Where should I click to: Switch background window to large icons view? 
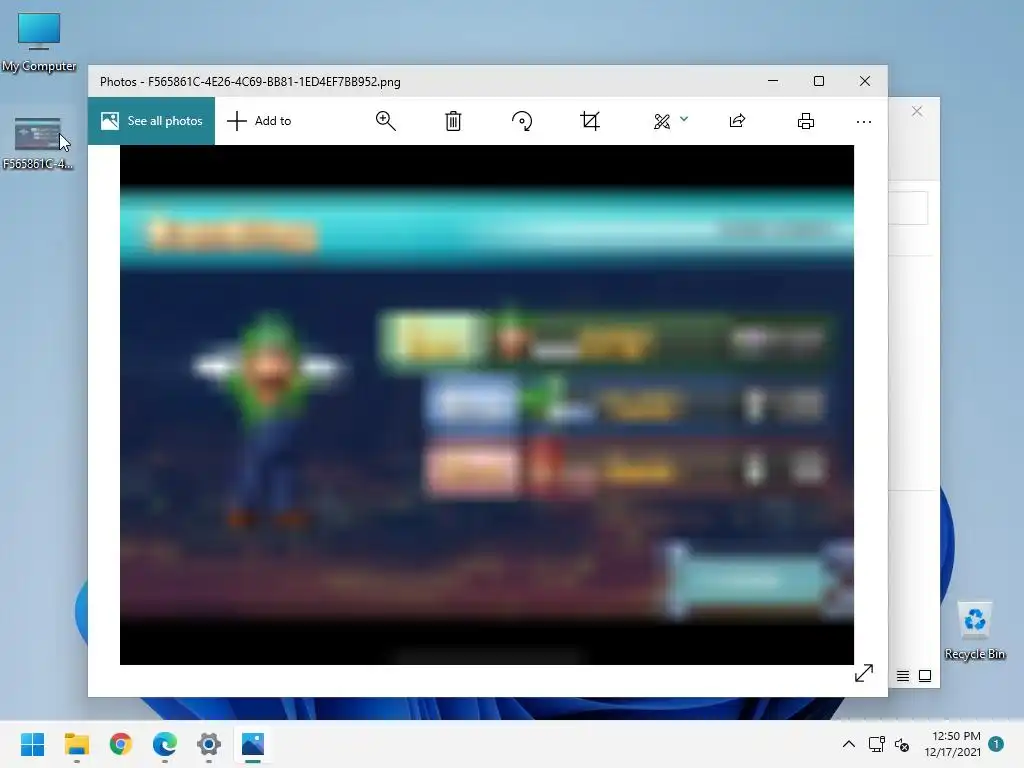(925, 676)
